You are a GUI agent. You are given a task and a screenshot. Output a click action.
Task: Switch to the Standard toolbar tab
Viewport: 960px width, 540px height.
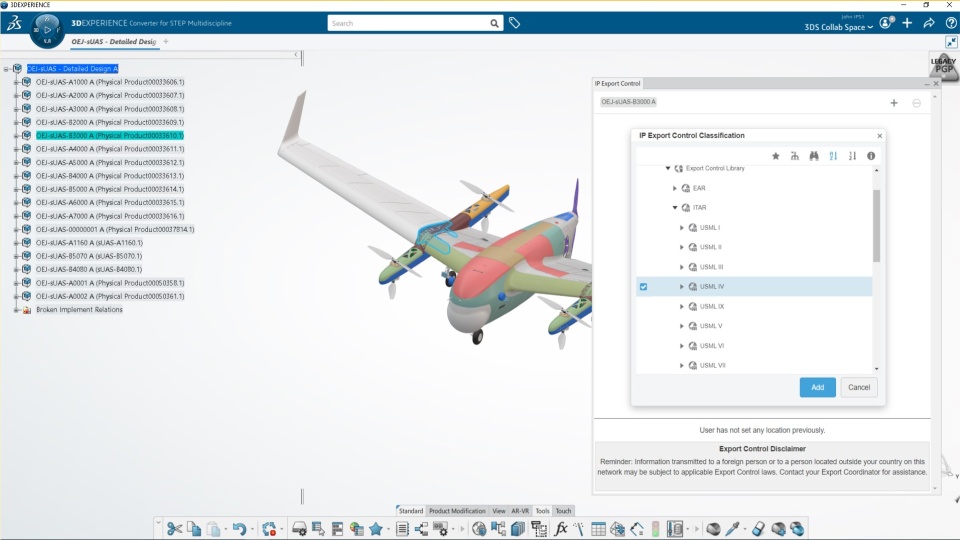point(410,511)
